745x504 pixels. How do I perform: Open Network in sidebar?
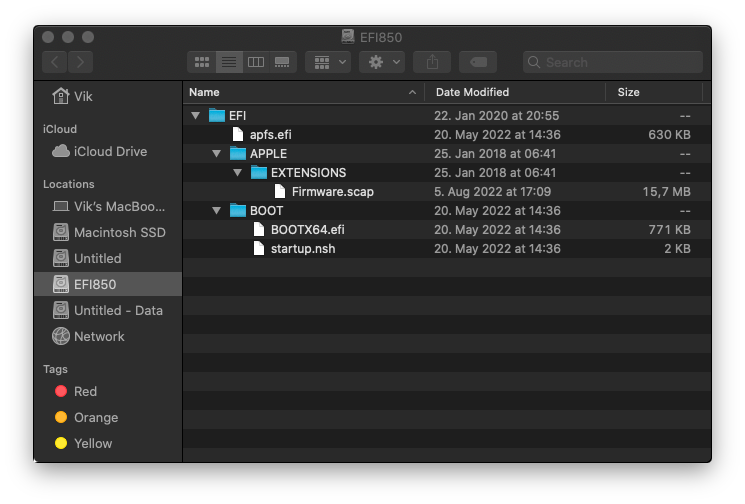click(x=108, y=336)
